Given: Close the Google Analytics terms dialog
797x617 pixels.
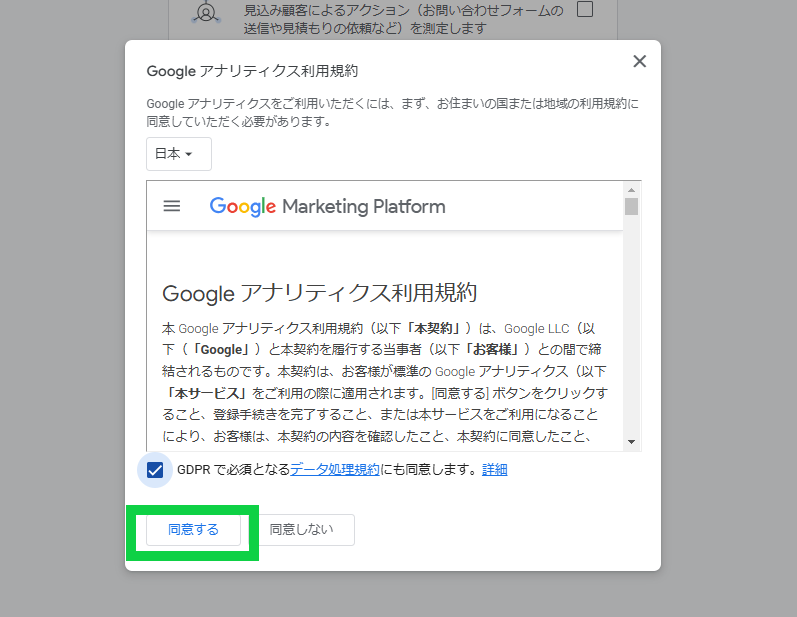Looking at the screenshot, I should click(x=639, y=61).
